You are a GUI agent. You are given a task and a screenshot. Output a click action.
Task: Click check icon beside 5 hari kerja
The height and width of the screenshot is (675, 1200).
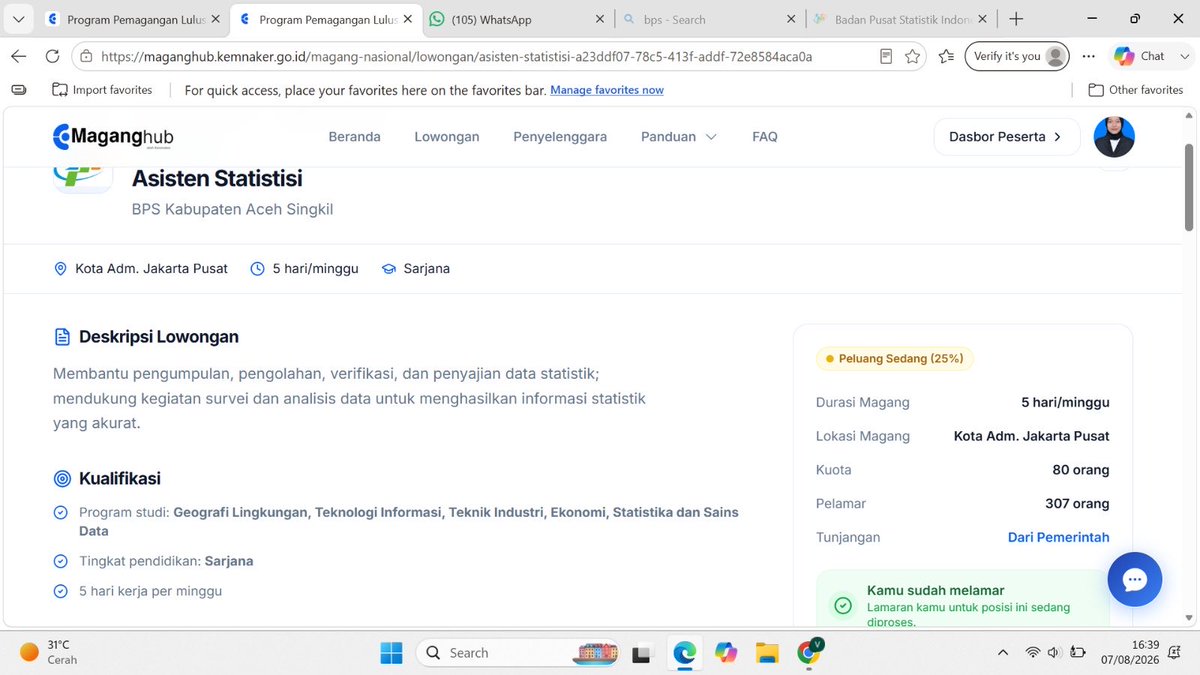point(61,592)
